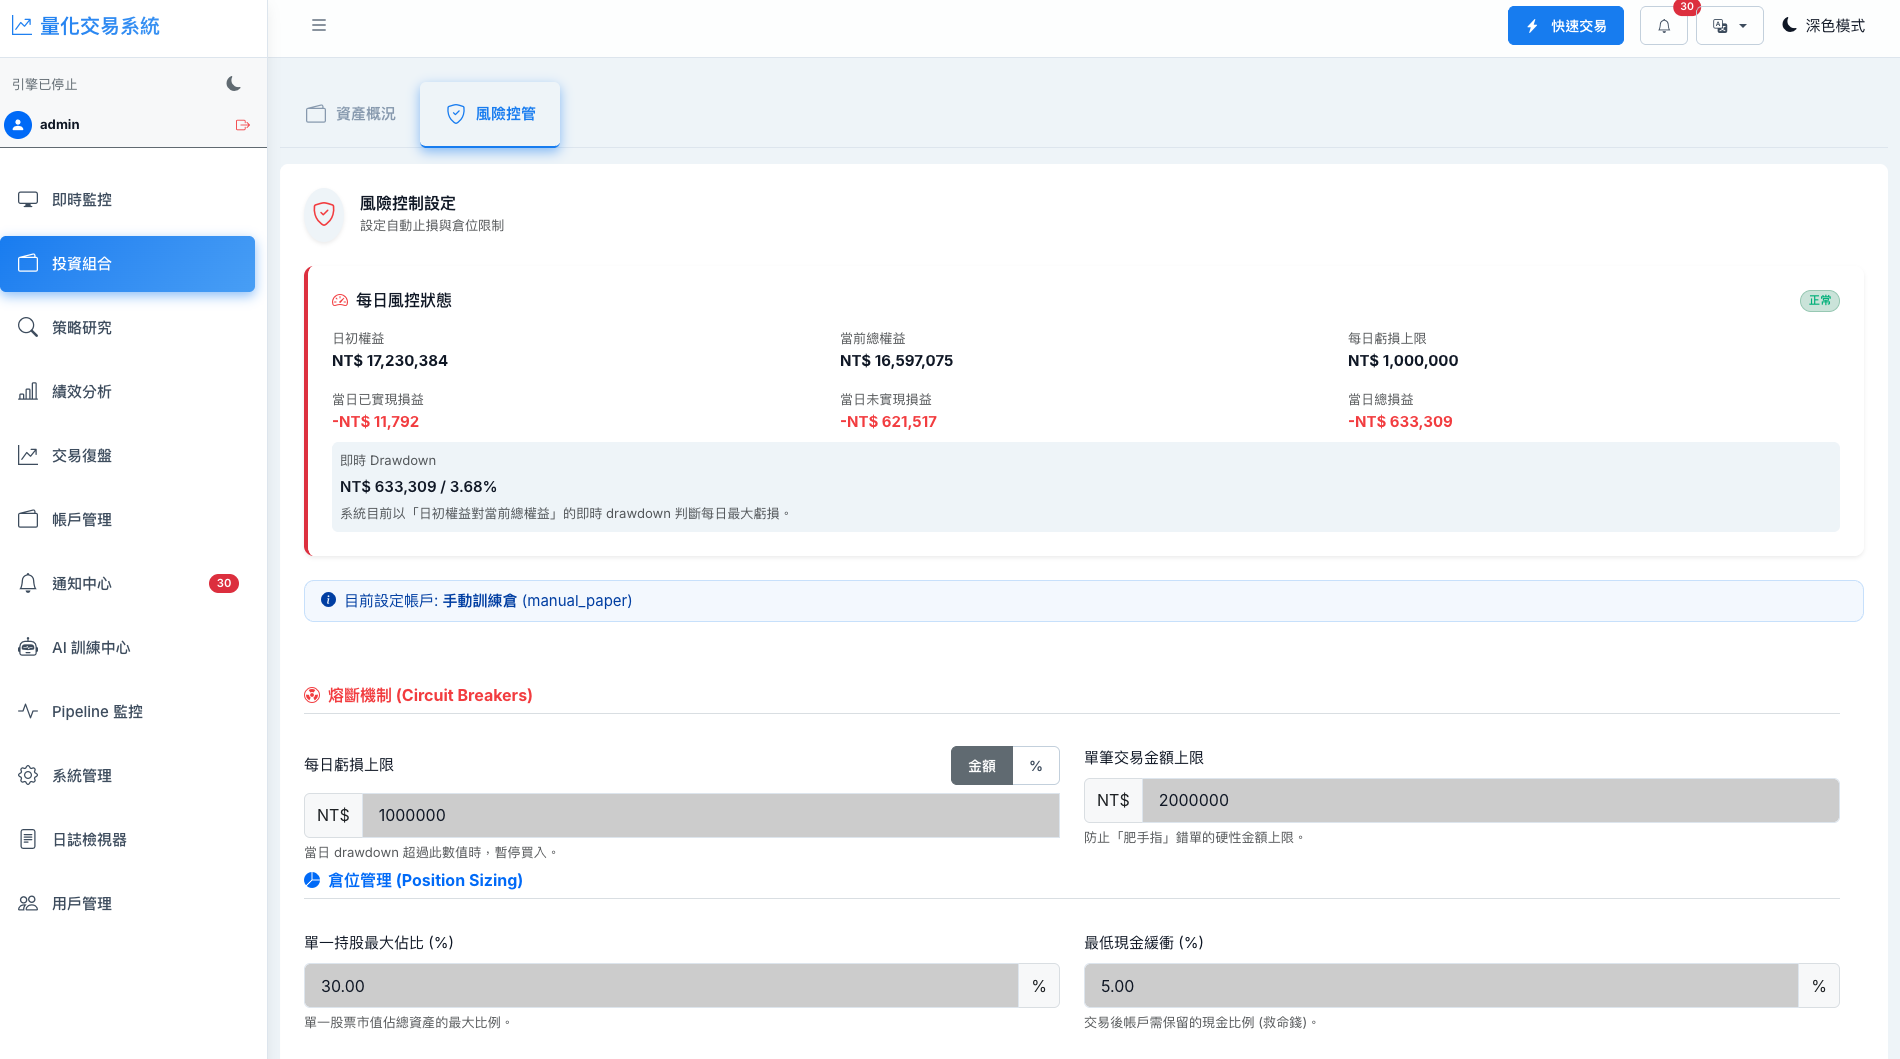The height and width of the screenshot is (1059, 1900).
Task: Open AI 訓練中心 from sidebar
Action: (127, 648)
